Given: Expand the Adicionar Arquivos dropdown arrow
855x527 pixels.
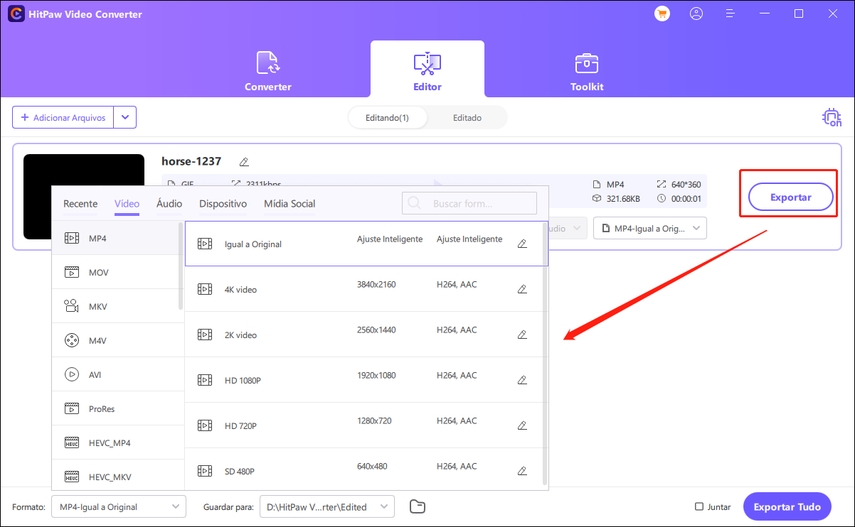Looking at the screenshot, I should pos(125,117).
